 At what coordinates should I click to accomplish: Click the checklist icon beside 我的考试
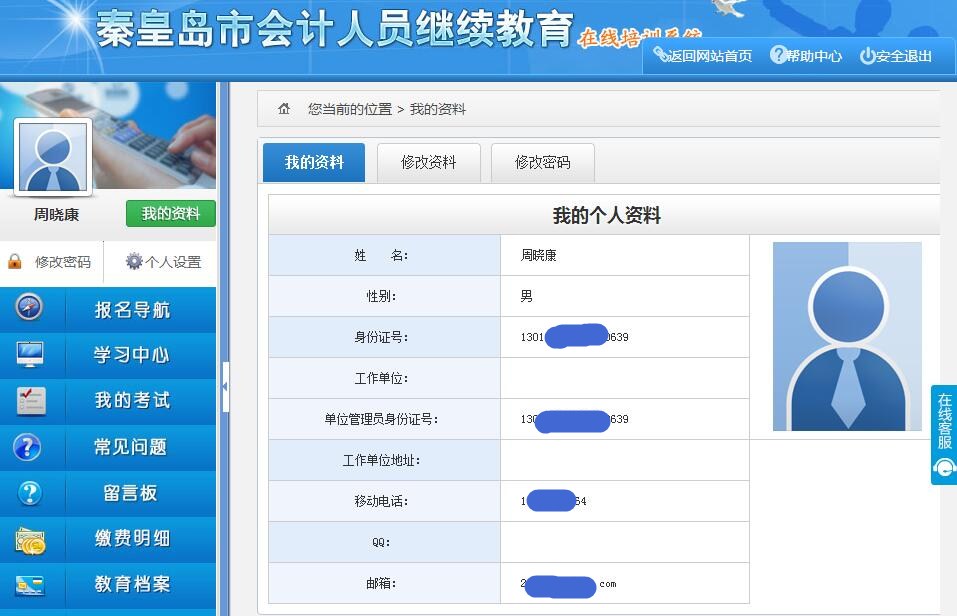pos(31,400)
